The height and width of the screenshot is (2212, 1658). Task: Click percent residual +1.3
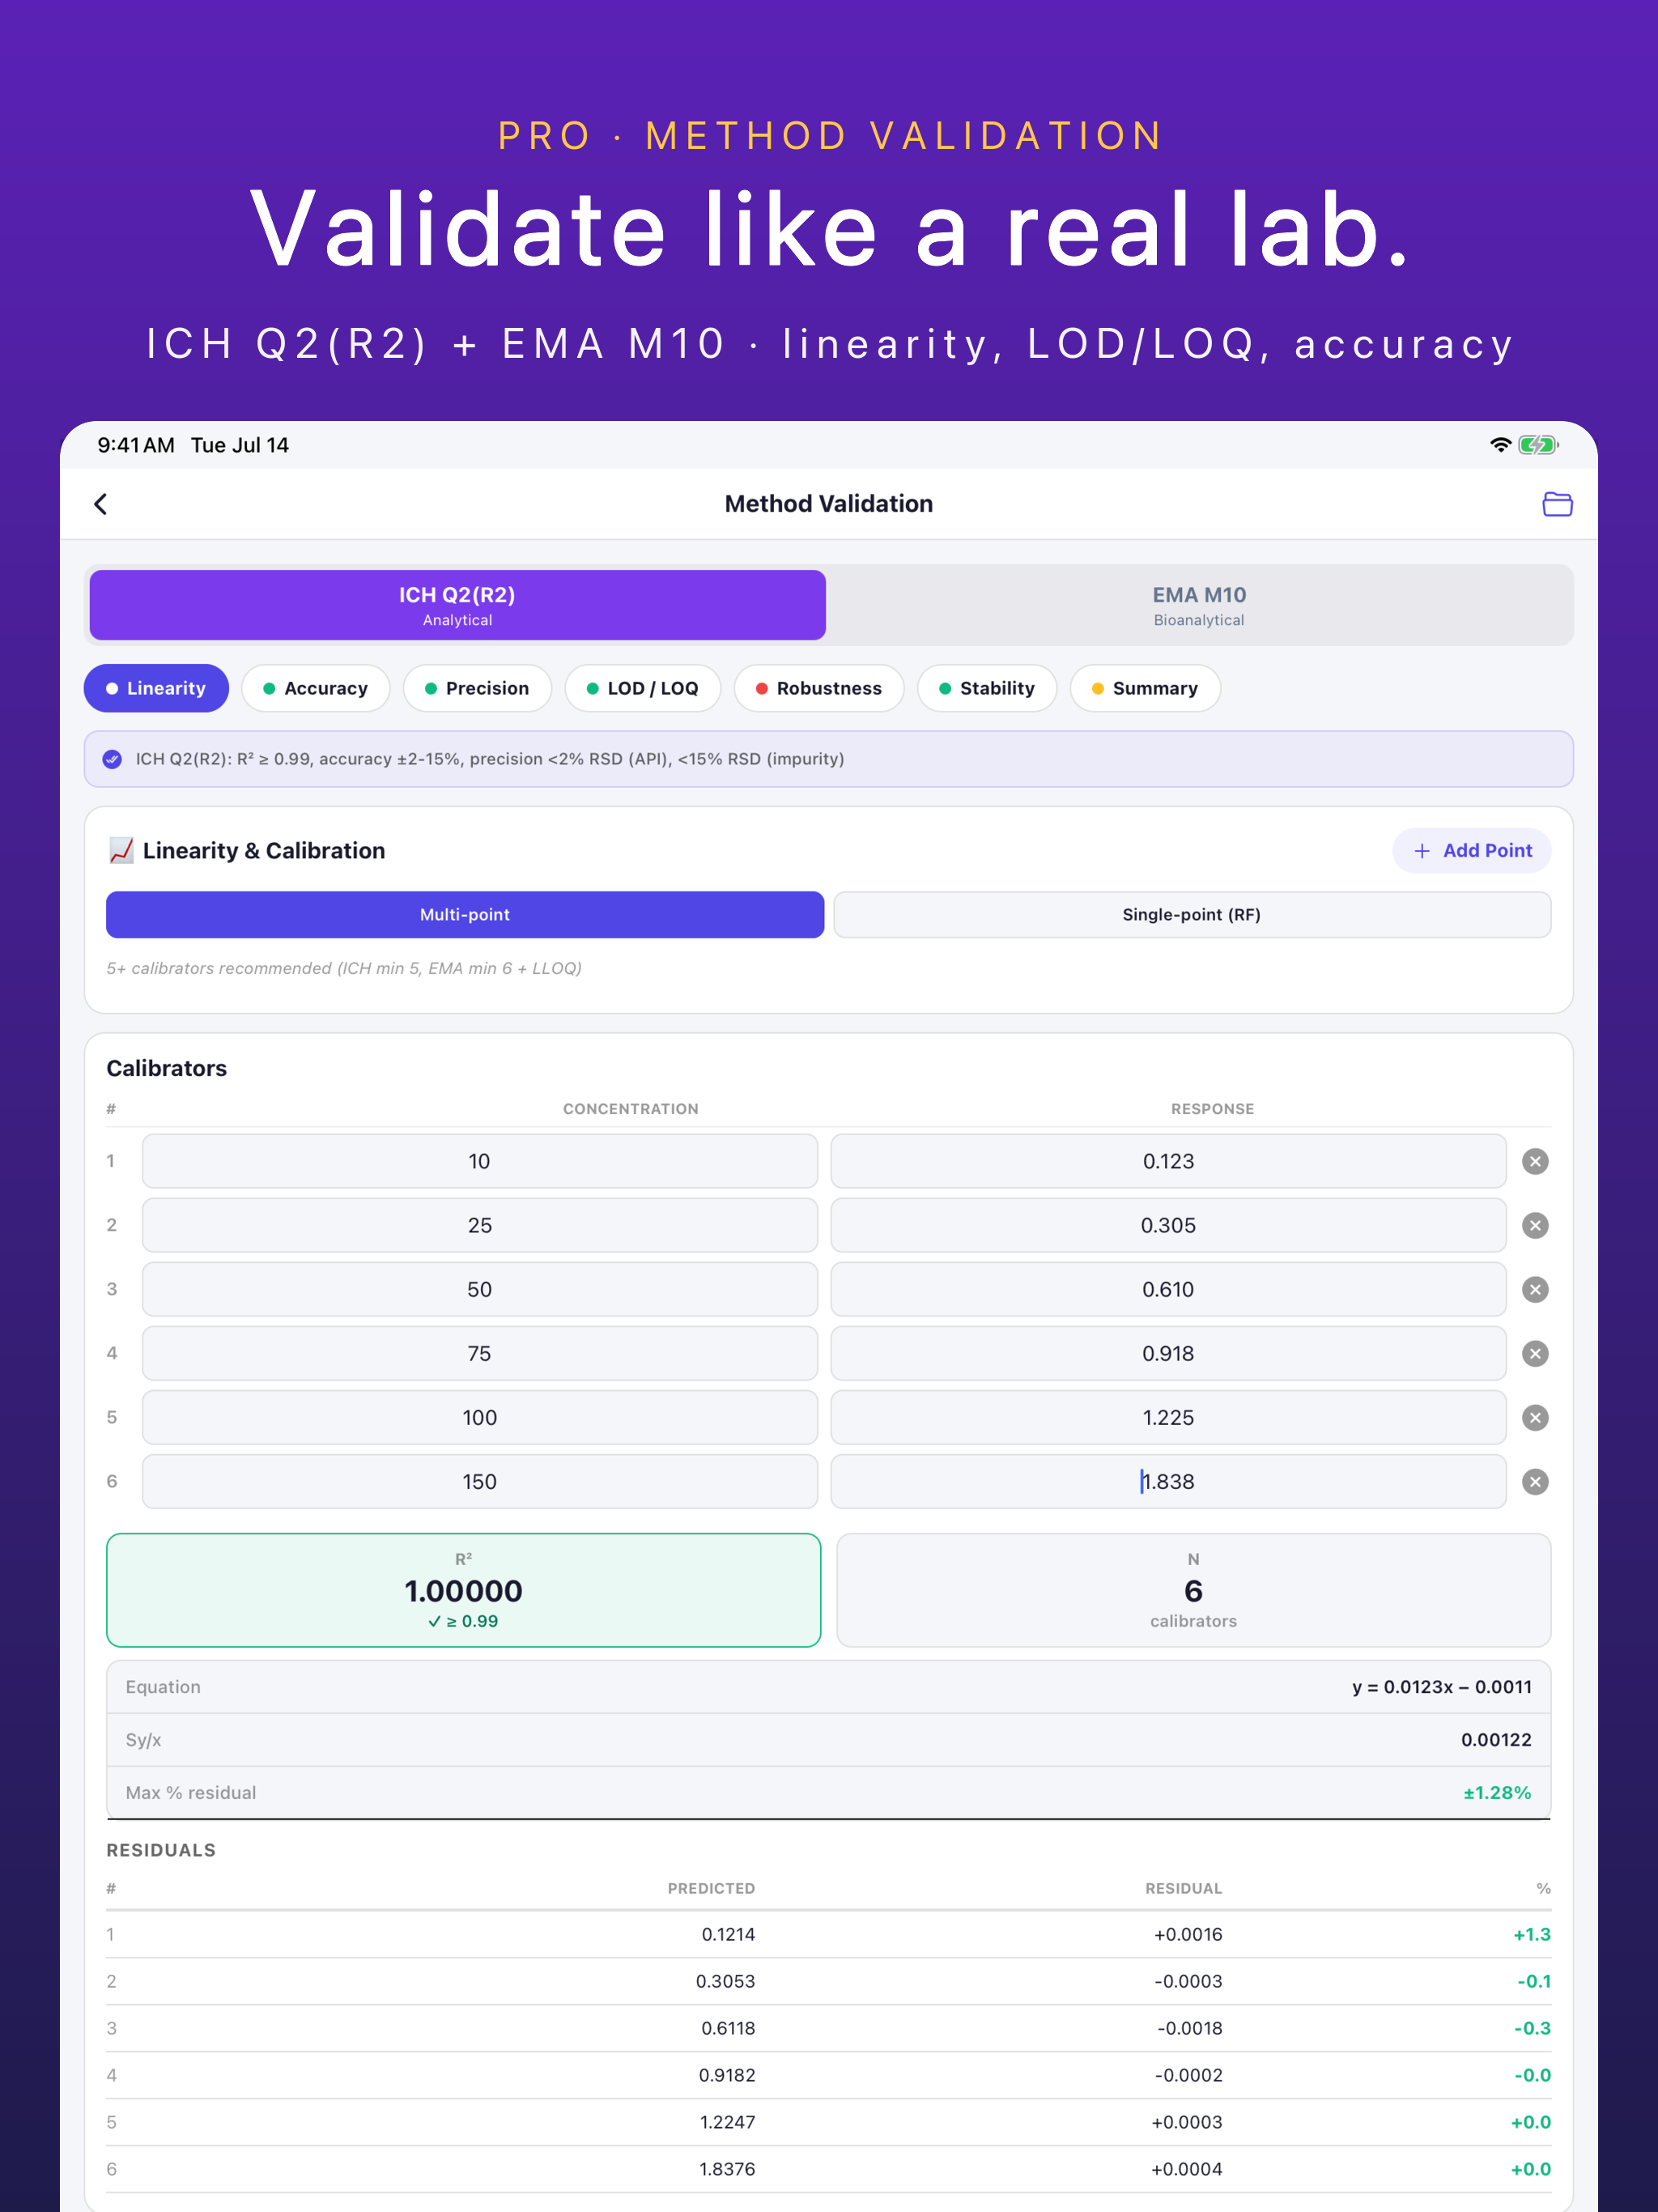click(x=1532, y=1934)
